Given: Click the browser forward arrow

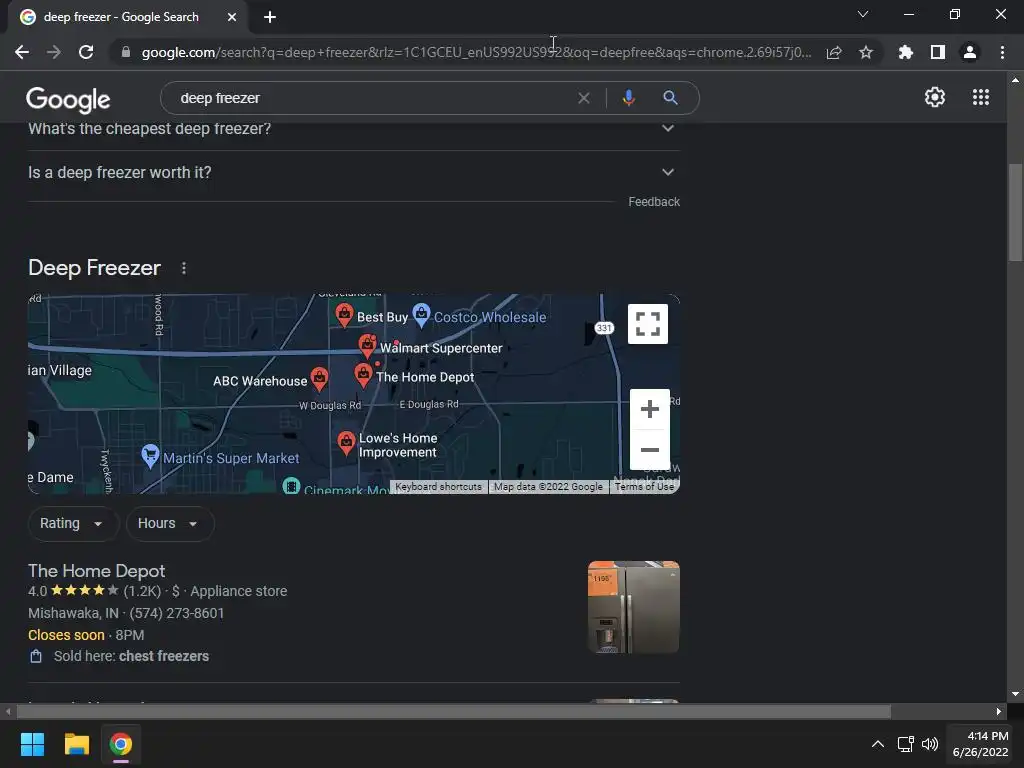Looking at the screenshot, I should click(x=54, y=52).
